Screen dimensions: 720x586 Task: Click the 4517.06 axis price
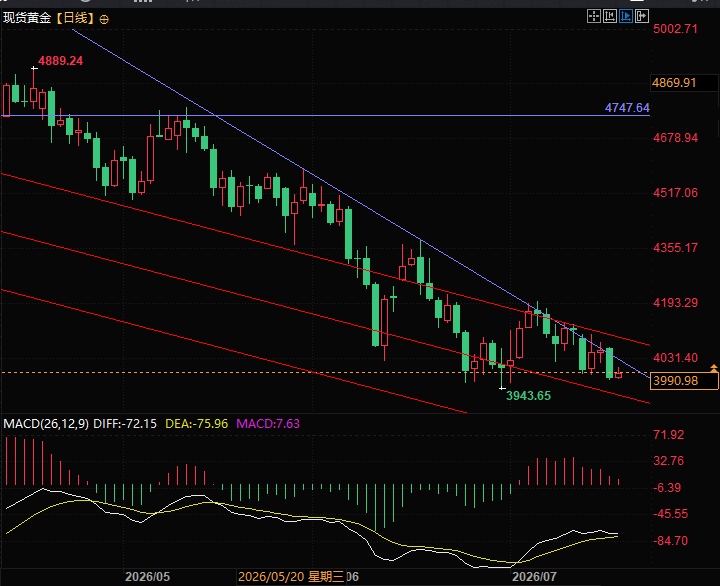coord(675,193)
